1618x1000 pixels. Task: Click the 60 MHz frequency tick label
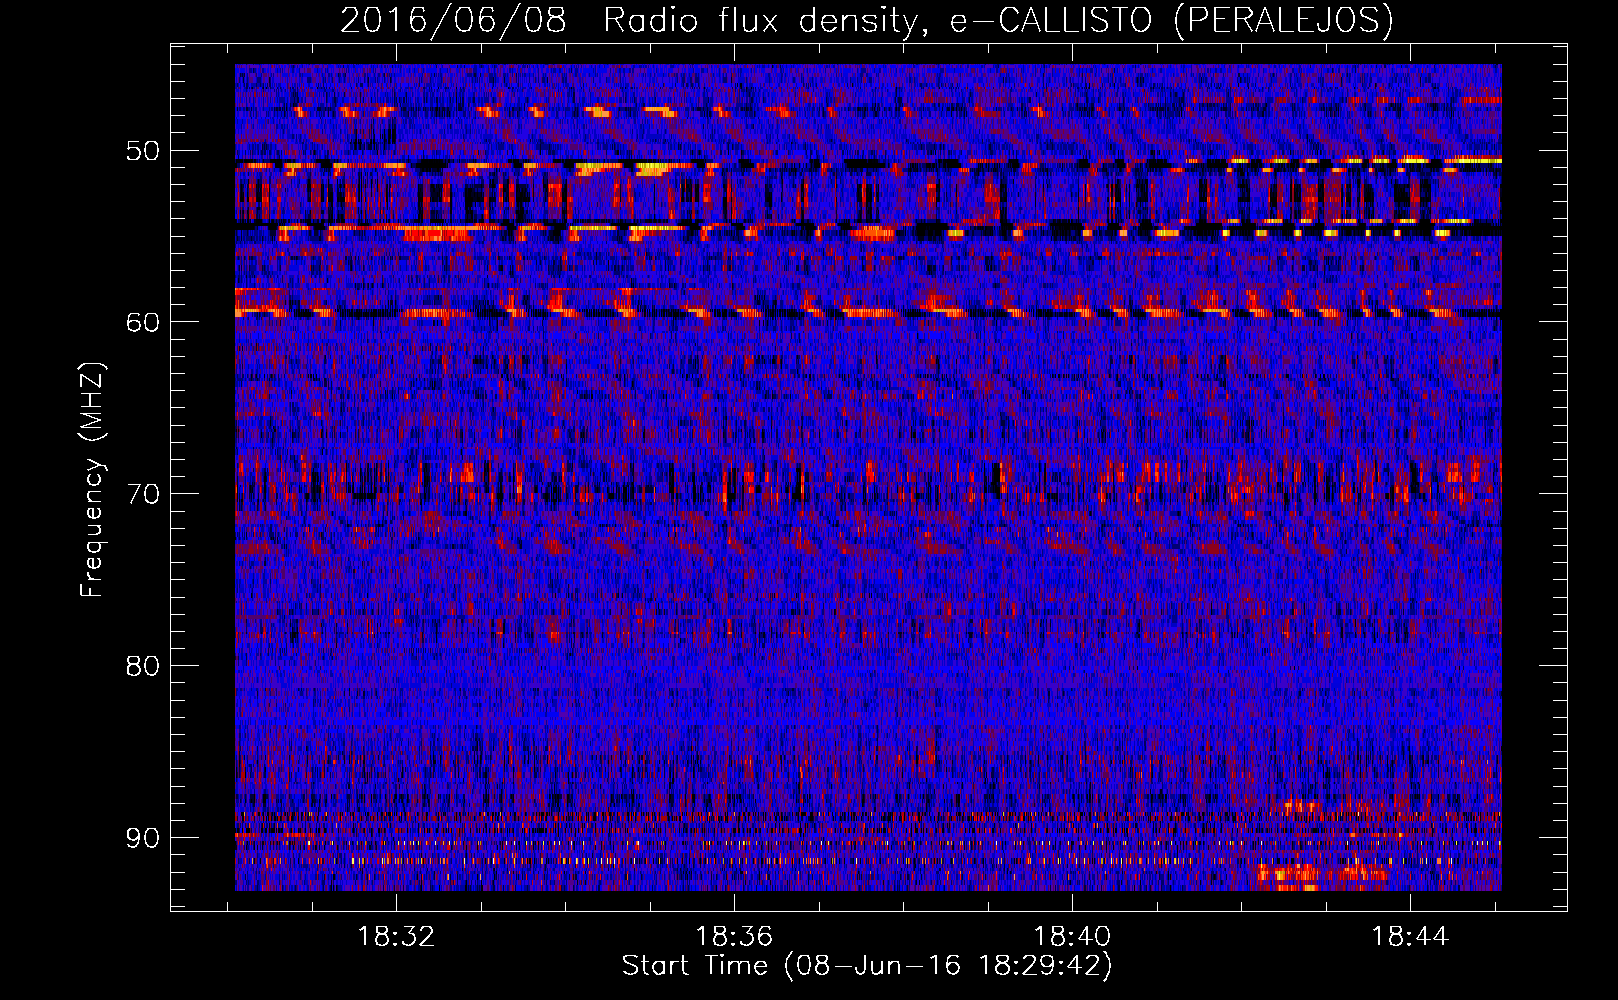142,322
